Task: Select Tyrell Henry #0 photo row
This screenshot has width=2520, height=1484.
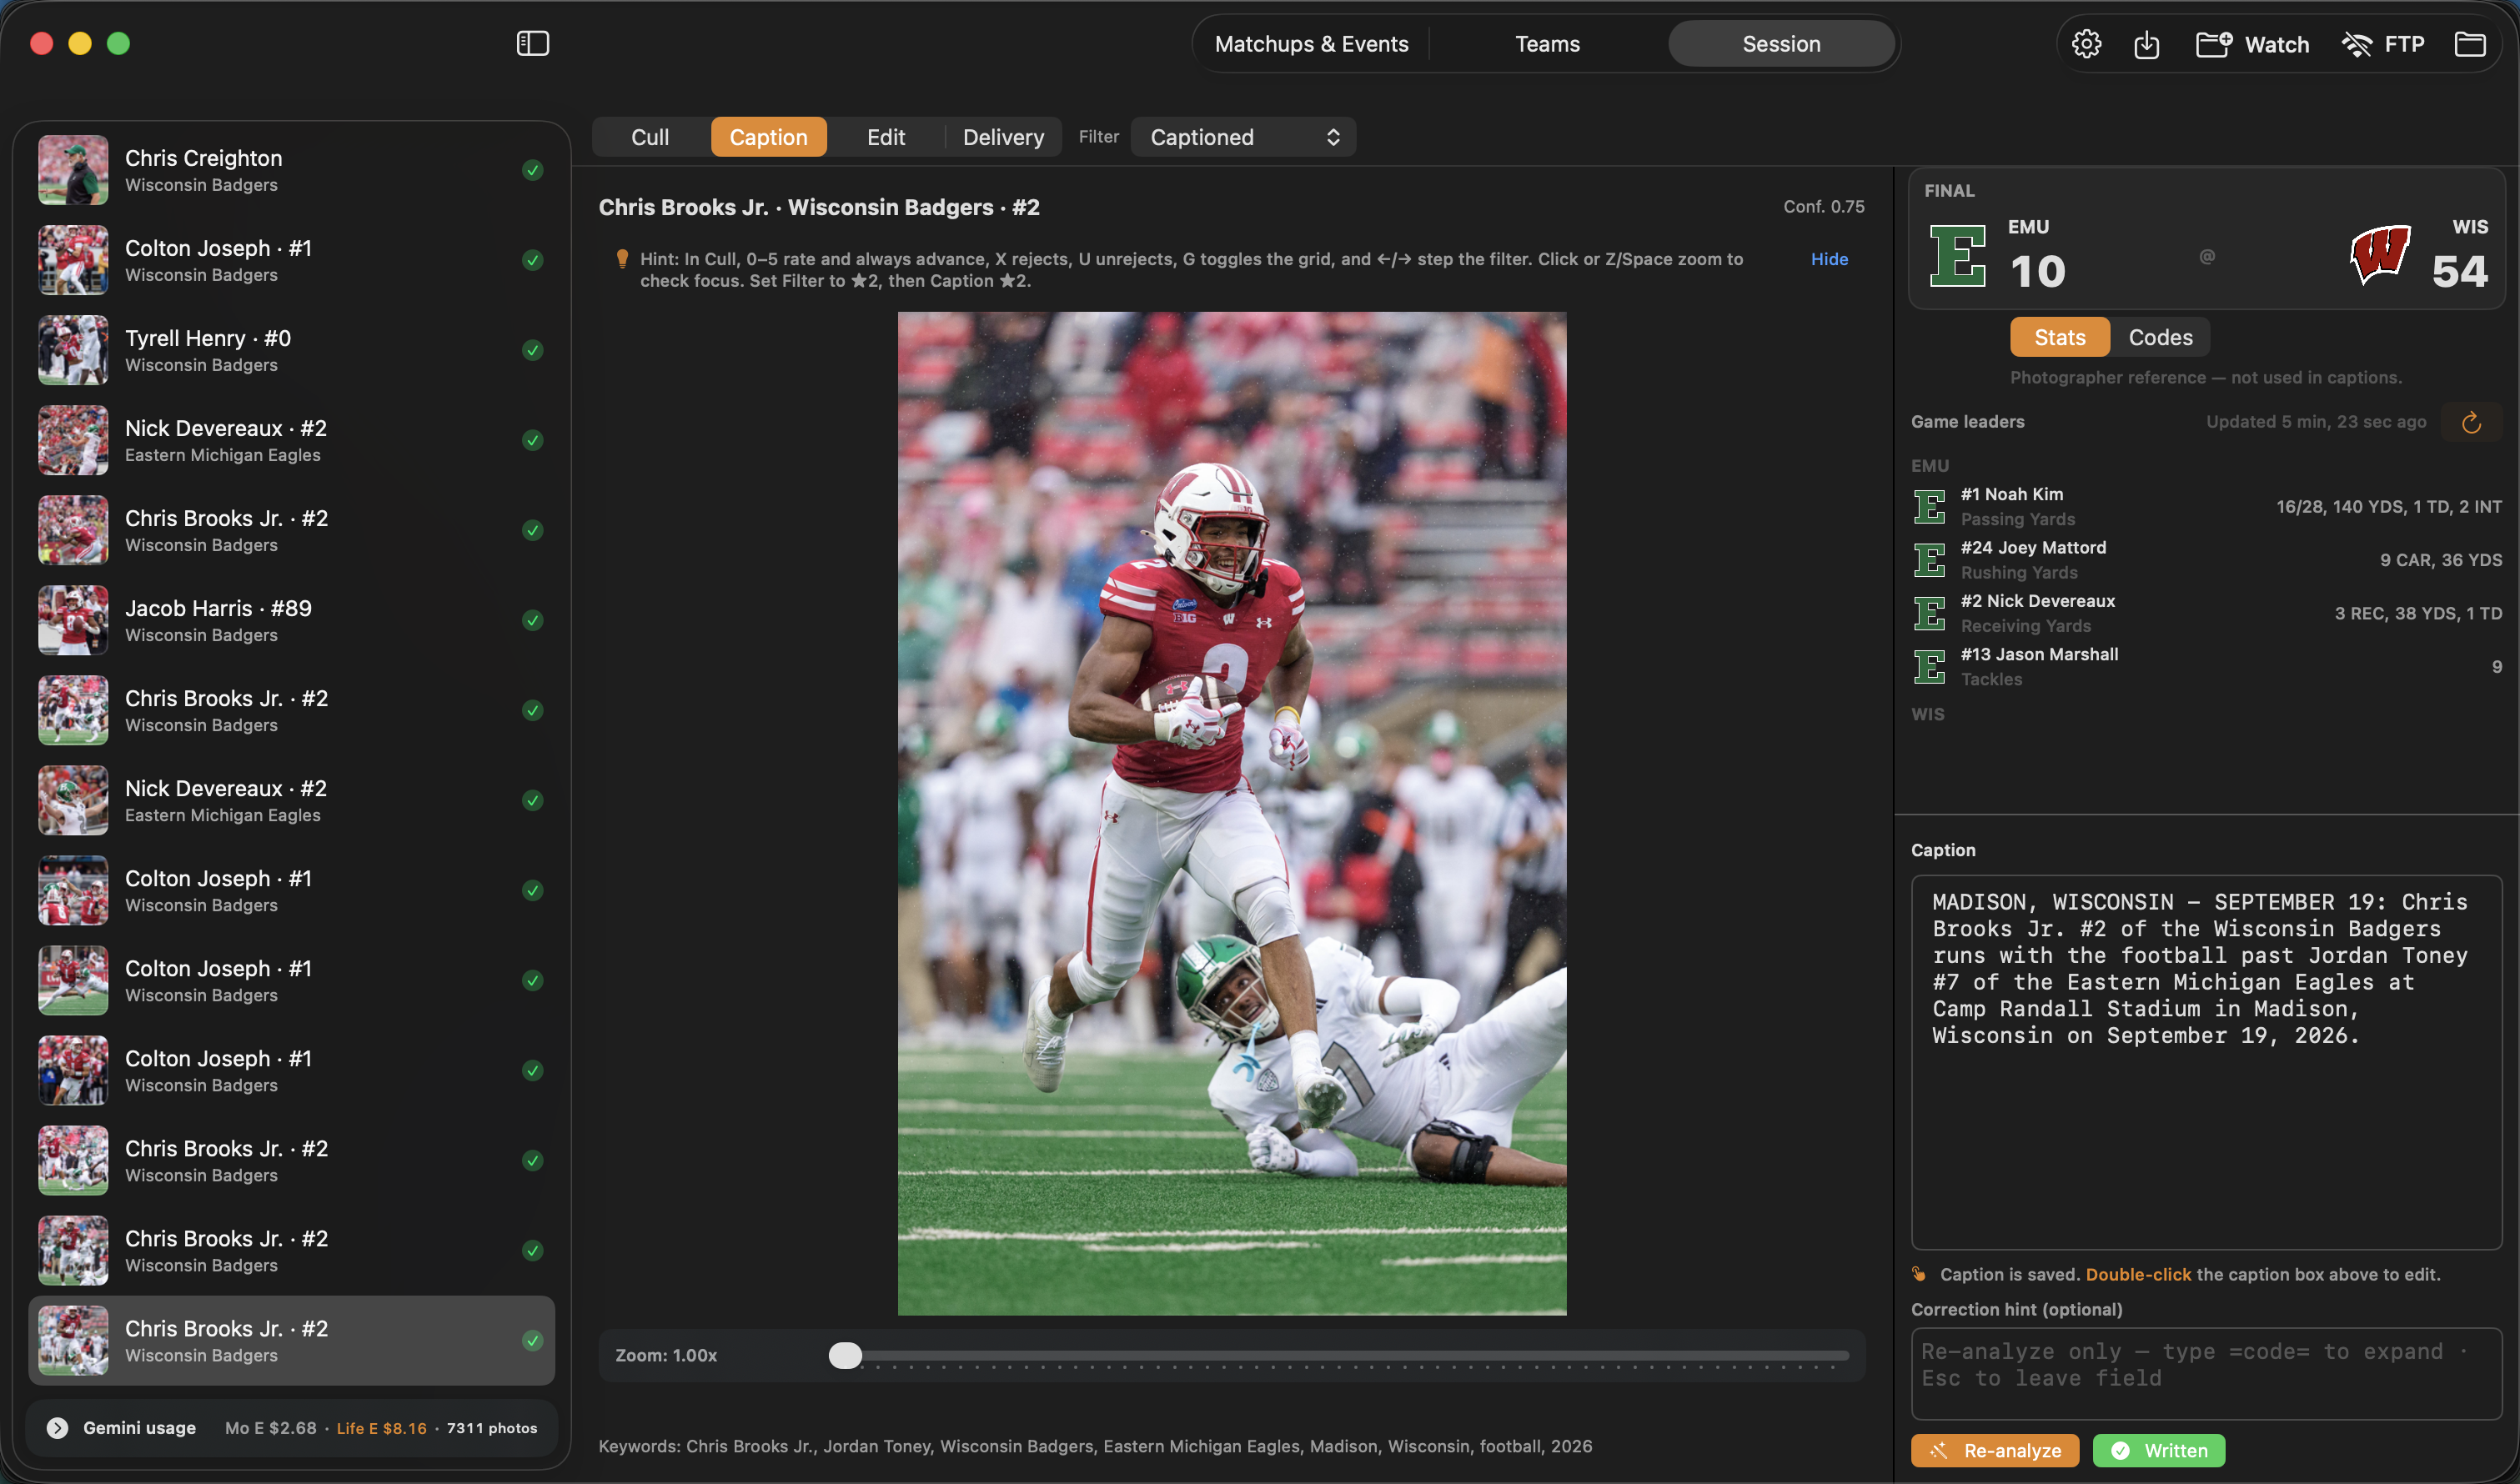Action: [x=291, y=350]
